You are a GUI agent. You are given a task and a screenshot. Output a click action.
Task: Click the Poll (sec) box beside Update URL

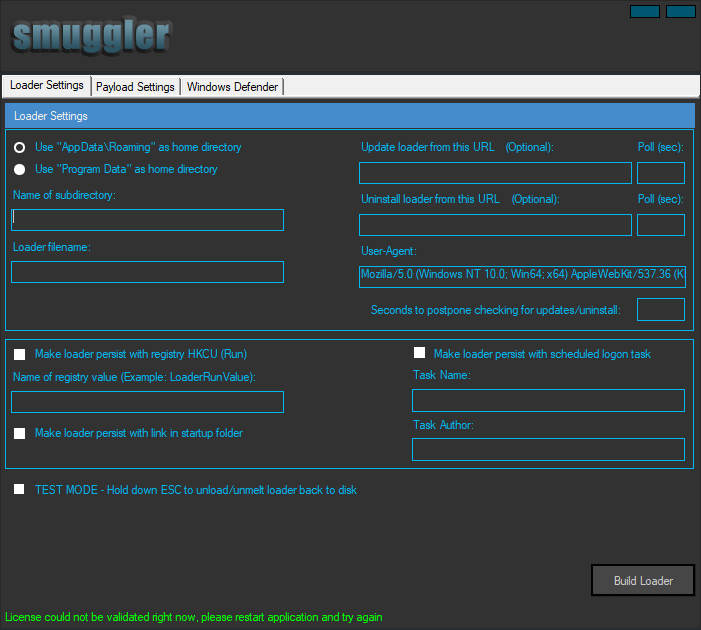(x=661, y=173)
